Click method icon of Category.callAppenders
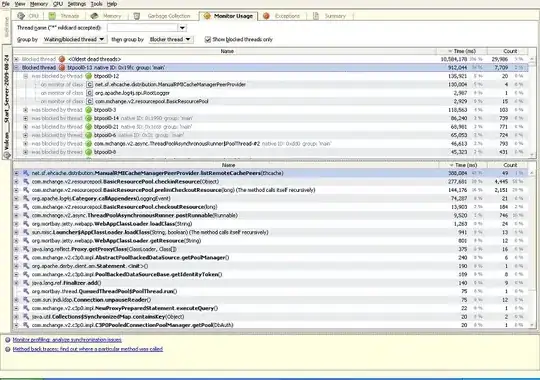The image size is (540, 380). point(26,198)
